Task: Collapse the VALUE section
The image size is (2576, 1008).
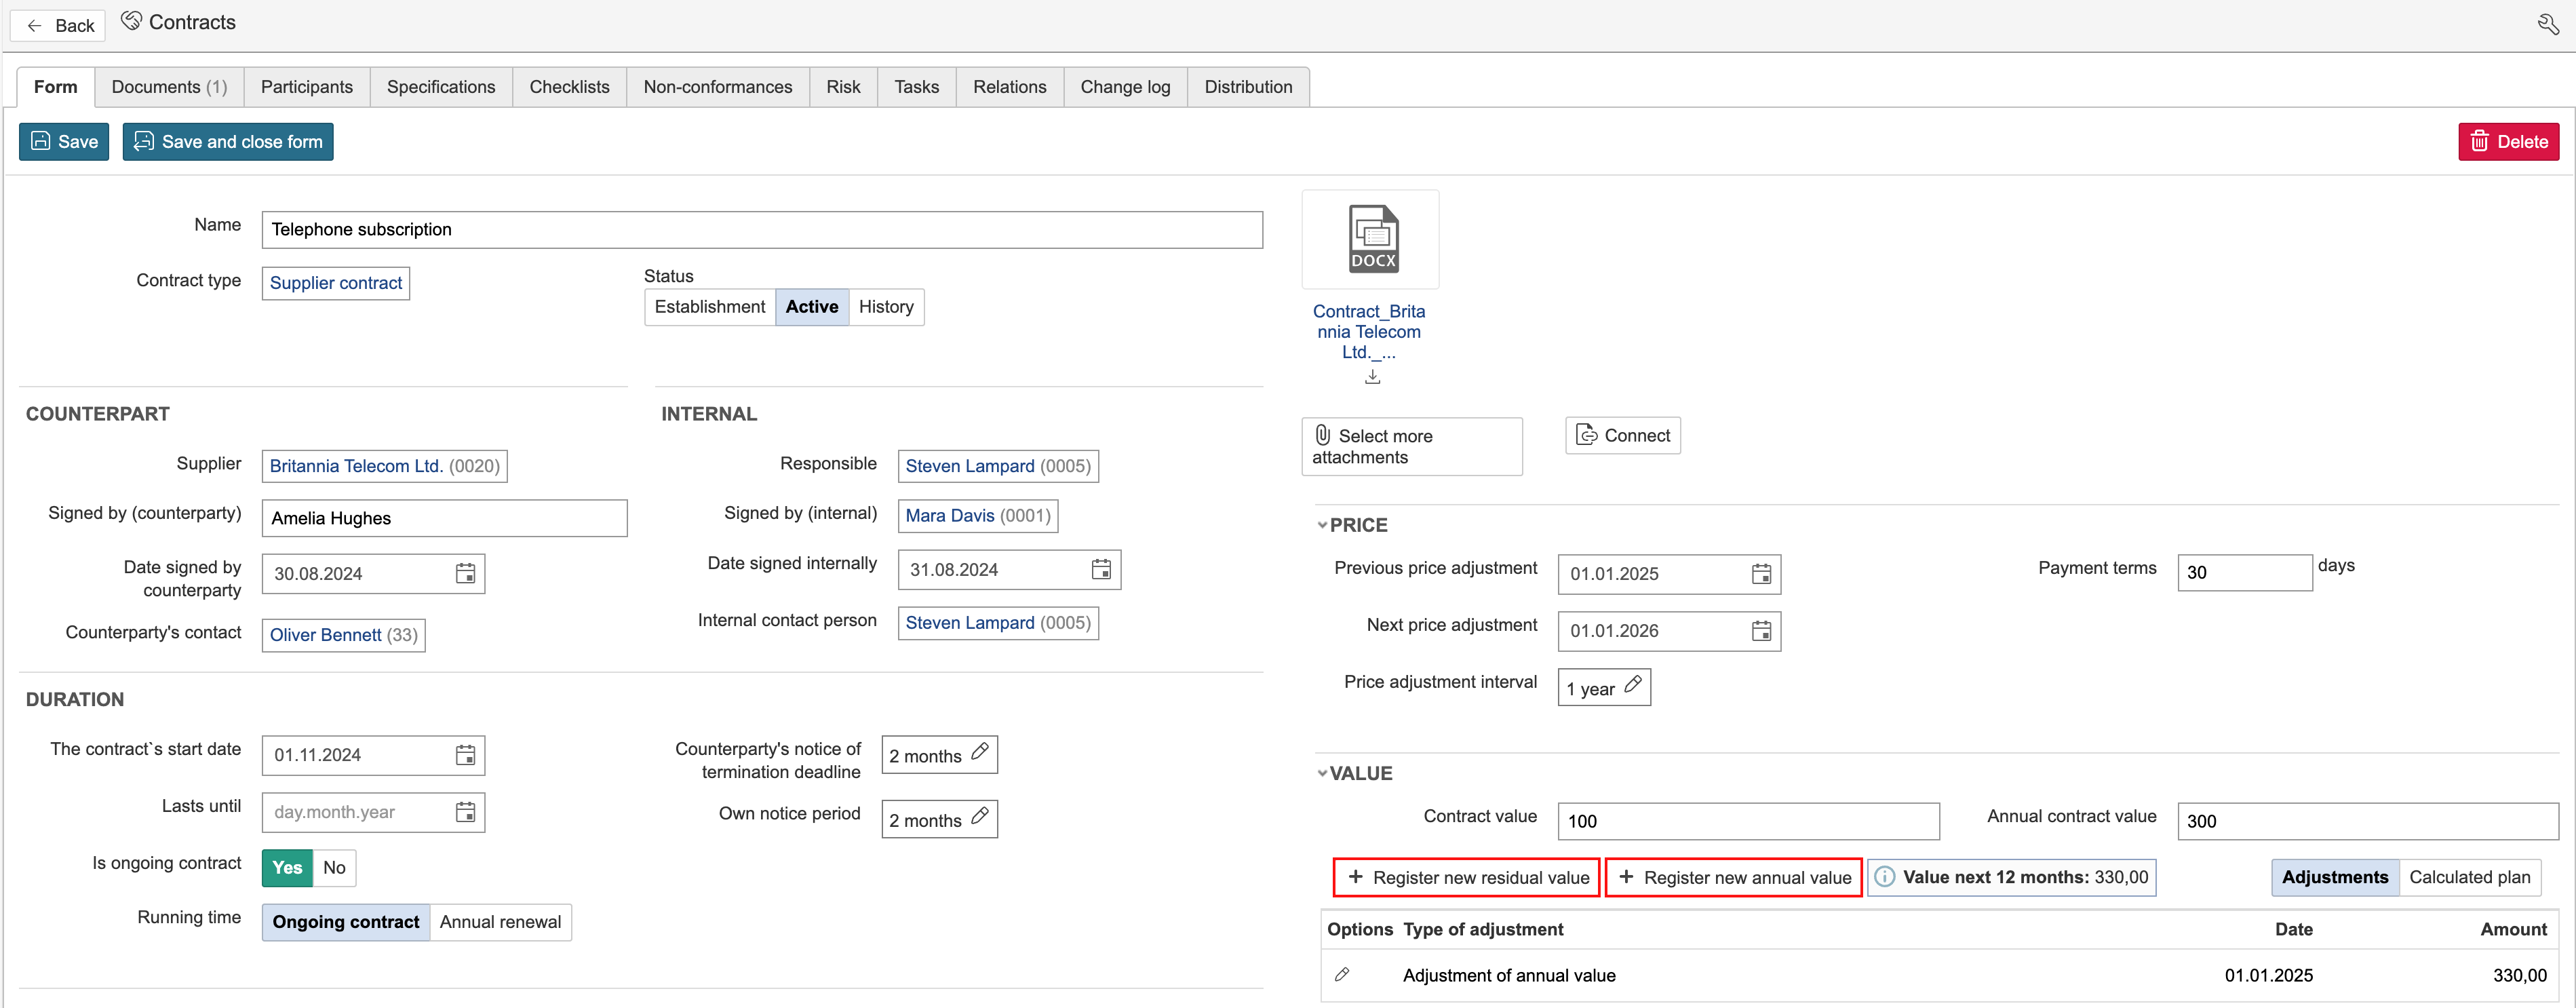Action: click(x=1322, y=773)
